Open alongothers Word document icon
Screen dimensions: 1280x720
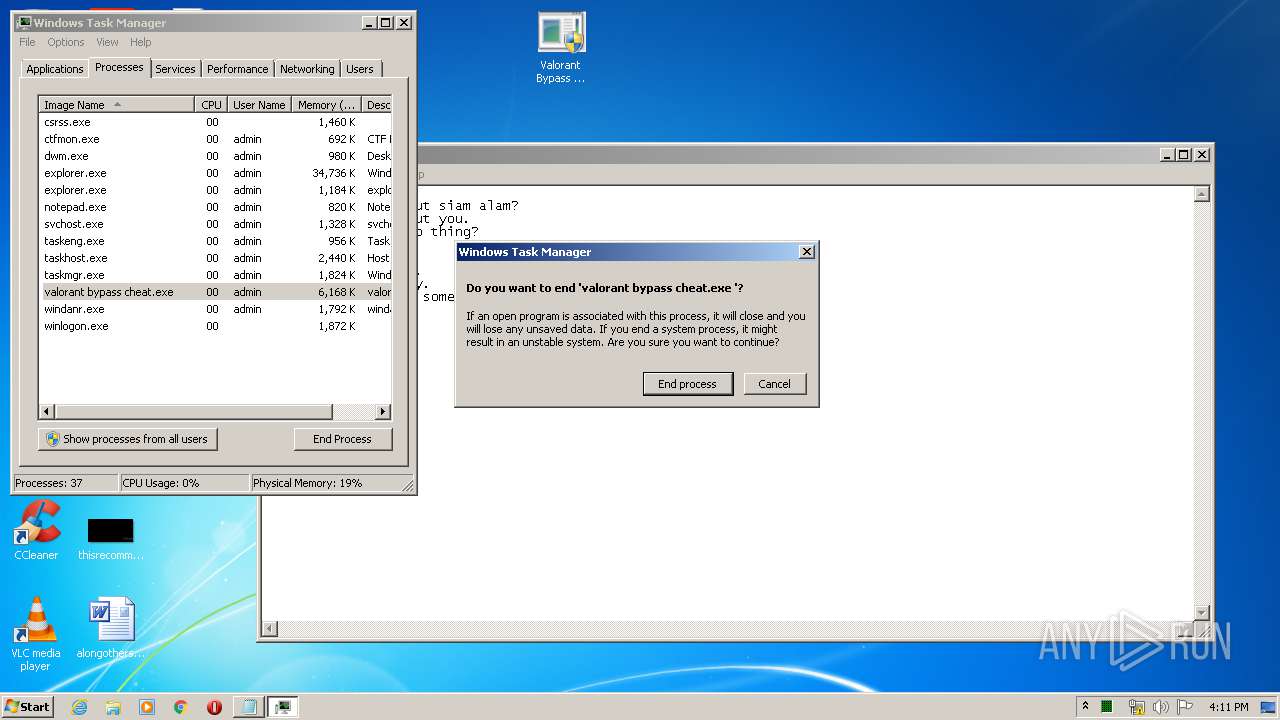pyautogui.click(x=110, y=628)
